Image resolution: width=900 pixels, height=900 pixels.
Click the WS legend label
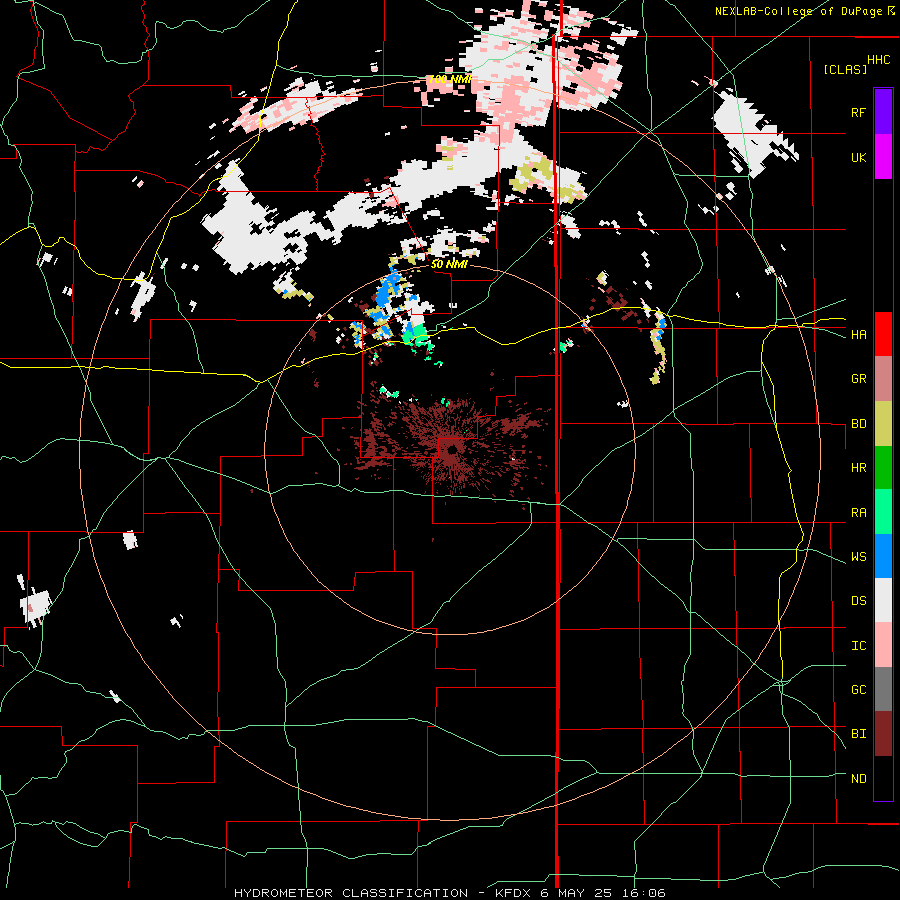pos(858,557)
